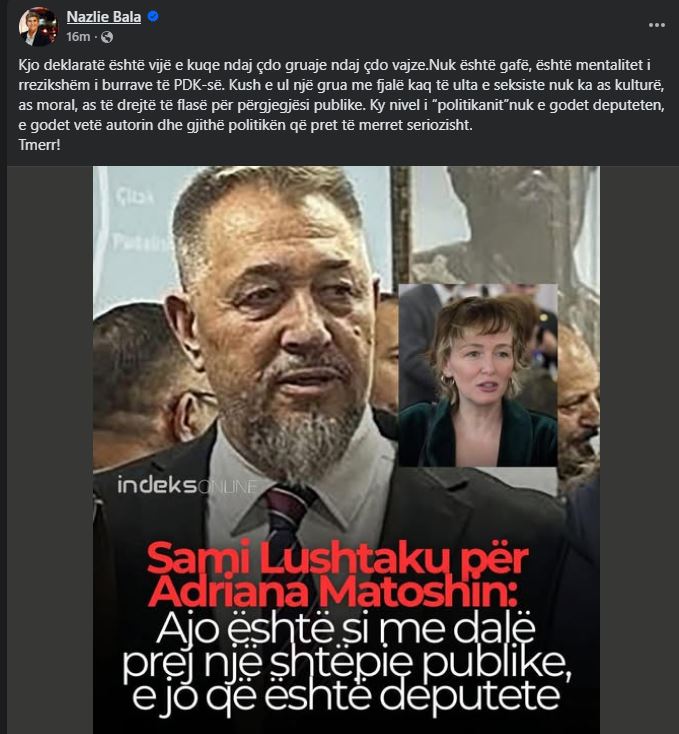This screenshot has width=679, height=734.
Task: Click the word 'Tmerr!' in post
Action: tap(40, 145)
